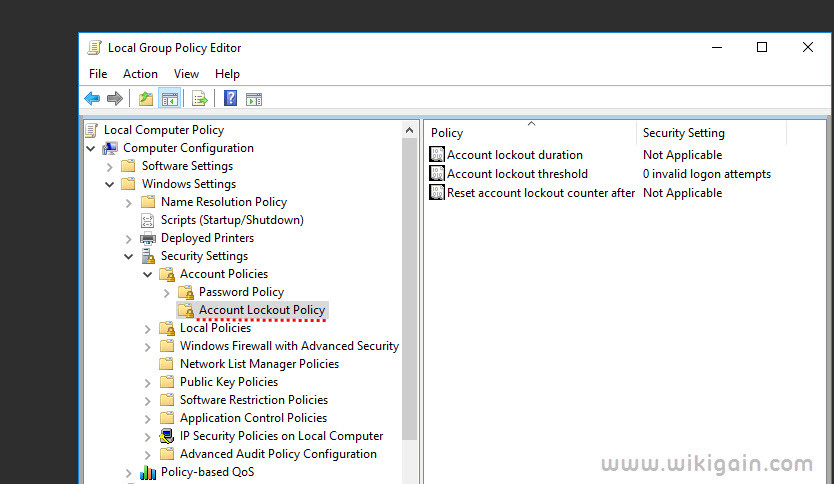The image size is (834, 484).
Task: Sort by the Policy column header
Action: coord(530,132)
